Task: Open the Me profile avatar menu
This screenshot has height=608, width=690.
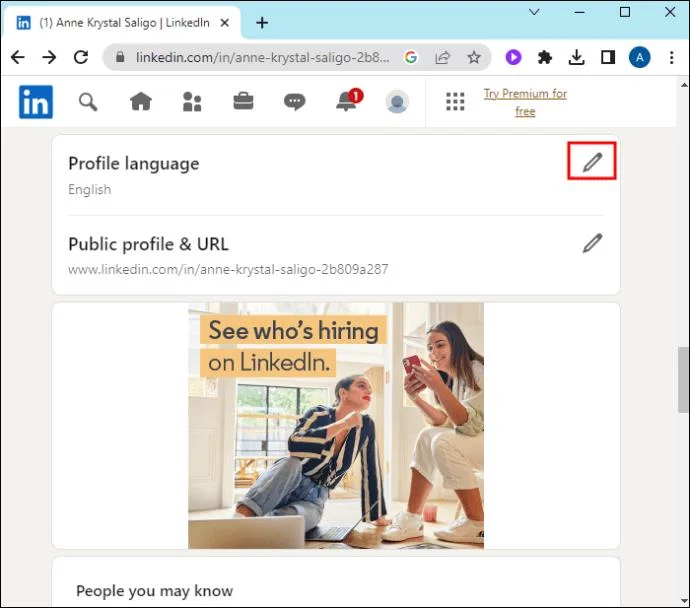Action: (397, 102)
